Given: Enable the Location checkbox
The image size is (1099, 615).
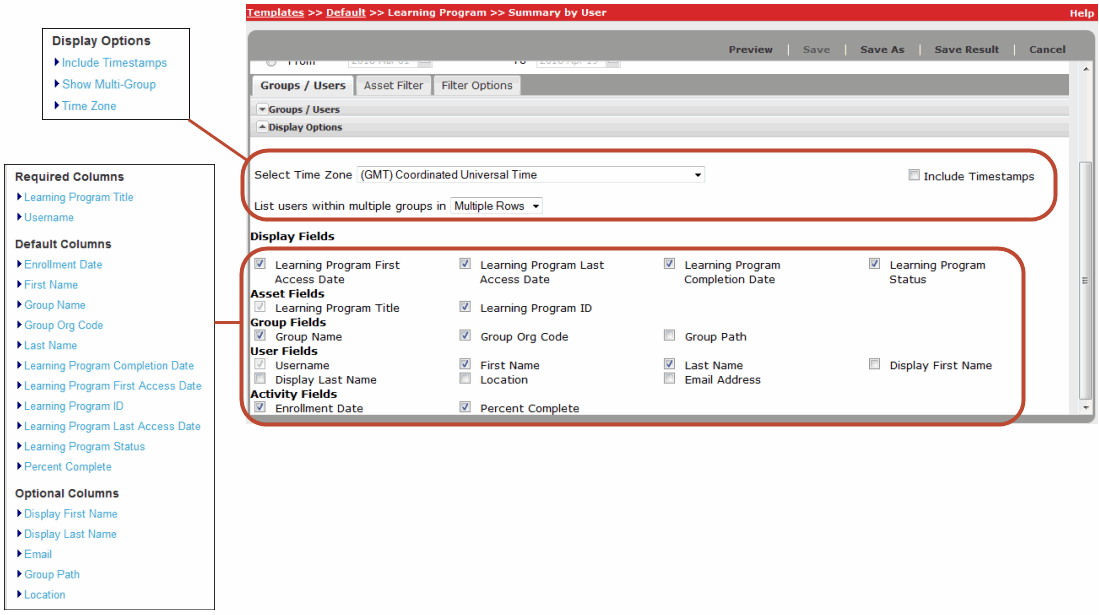Looking at the screenshot, I should coord(465,379).
